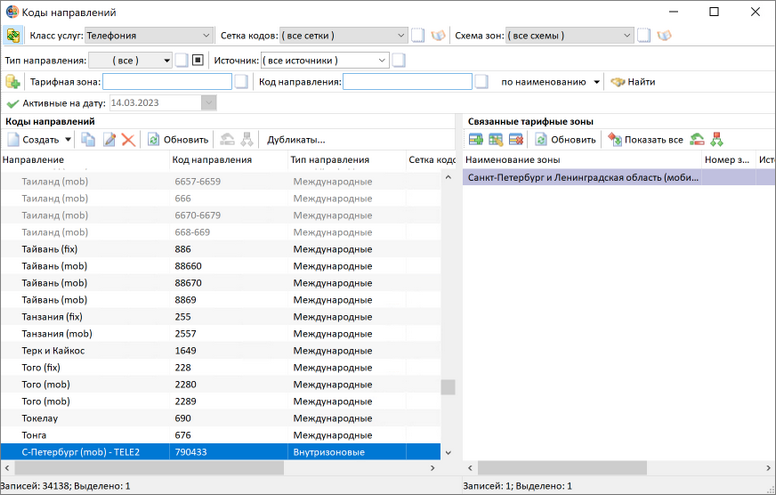Clear the Источник filter with its clear icon

tap(399, 60)
